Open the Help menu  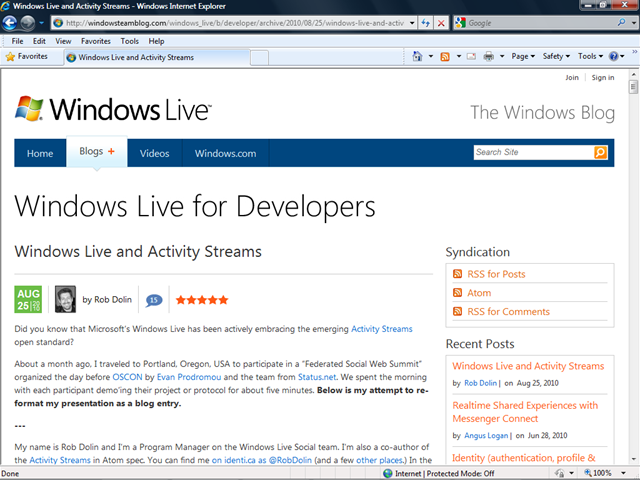(x=156, y=41)
